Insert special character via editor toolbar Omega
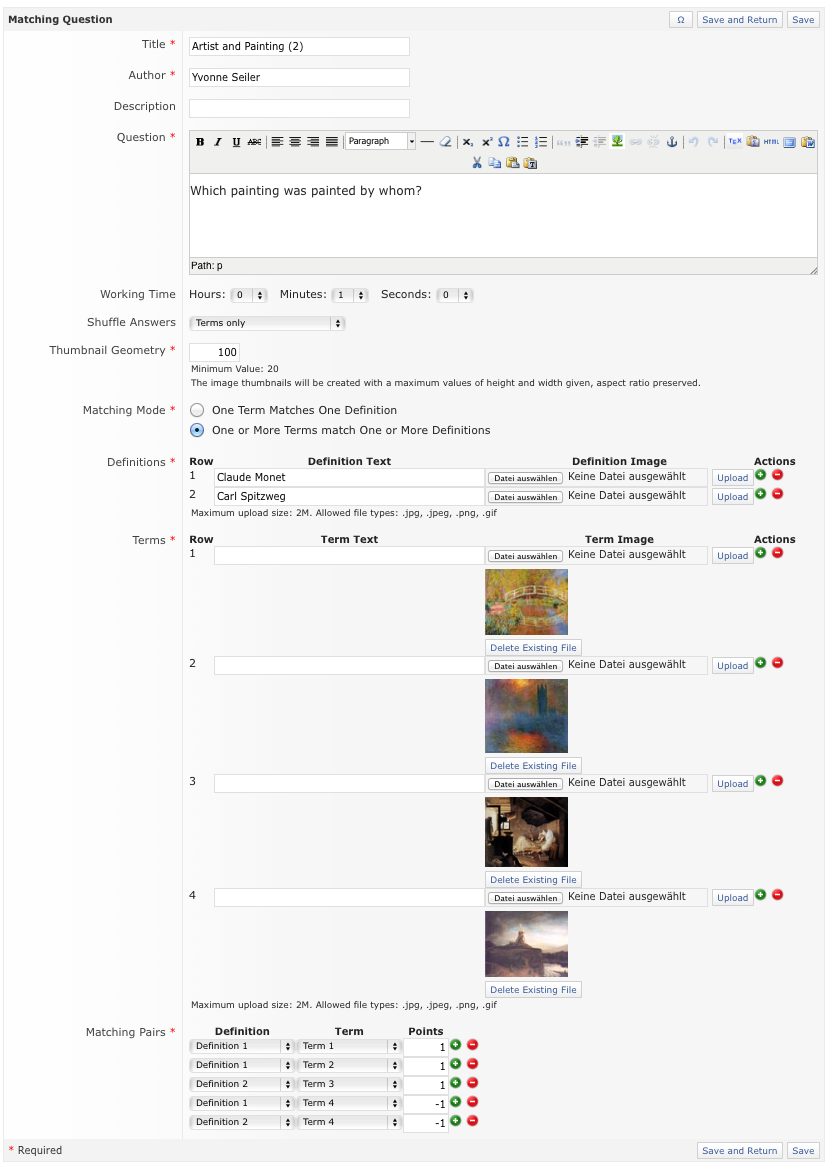This screenshot has width=835, height=1170. [504, 142]
